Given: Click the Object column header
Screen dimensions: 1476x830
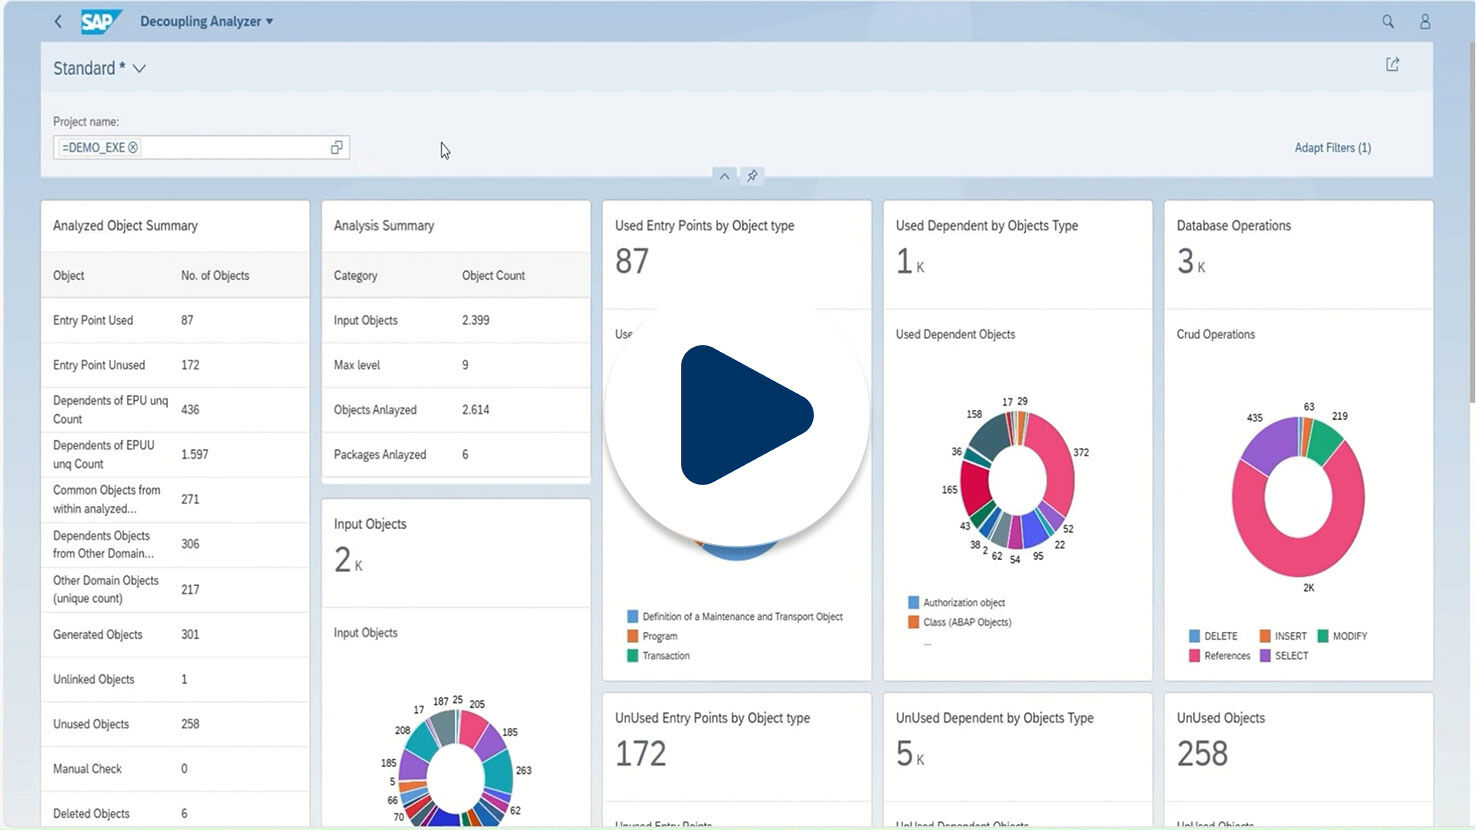Looking at the screenshot, I should (69, 276).
